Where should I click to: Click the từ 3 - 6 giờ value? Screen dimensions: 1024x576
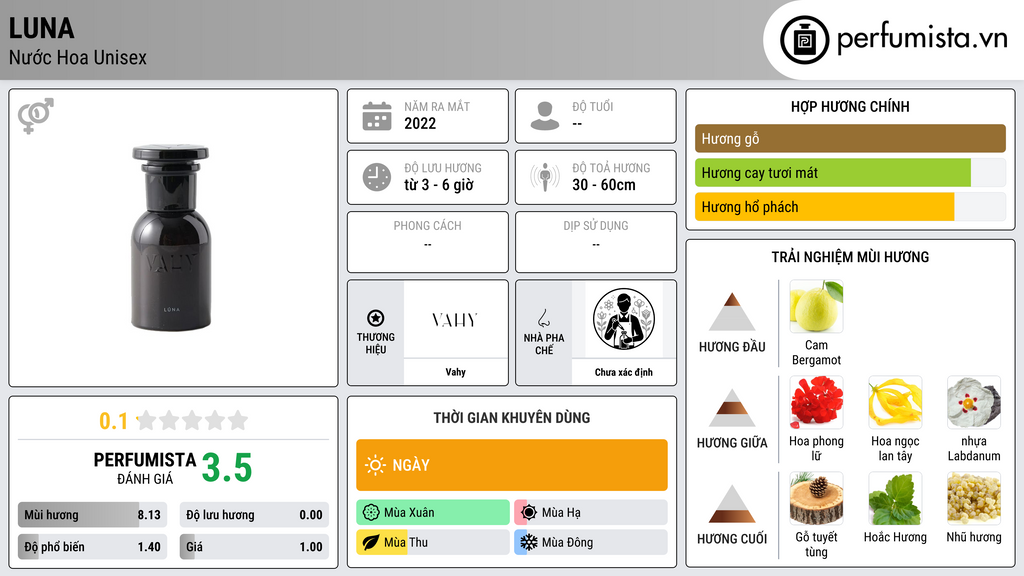[x=439, y=185]
